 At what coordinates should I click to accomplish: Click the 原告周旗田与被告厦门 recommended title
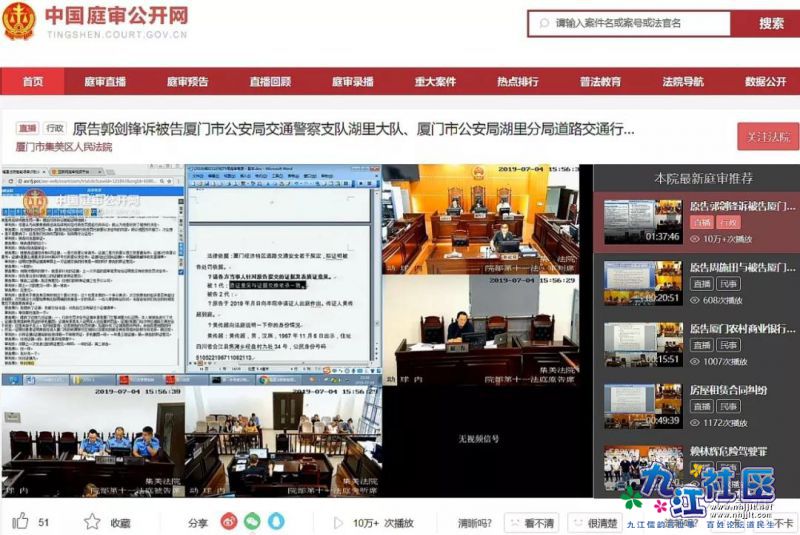point(742,267)
